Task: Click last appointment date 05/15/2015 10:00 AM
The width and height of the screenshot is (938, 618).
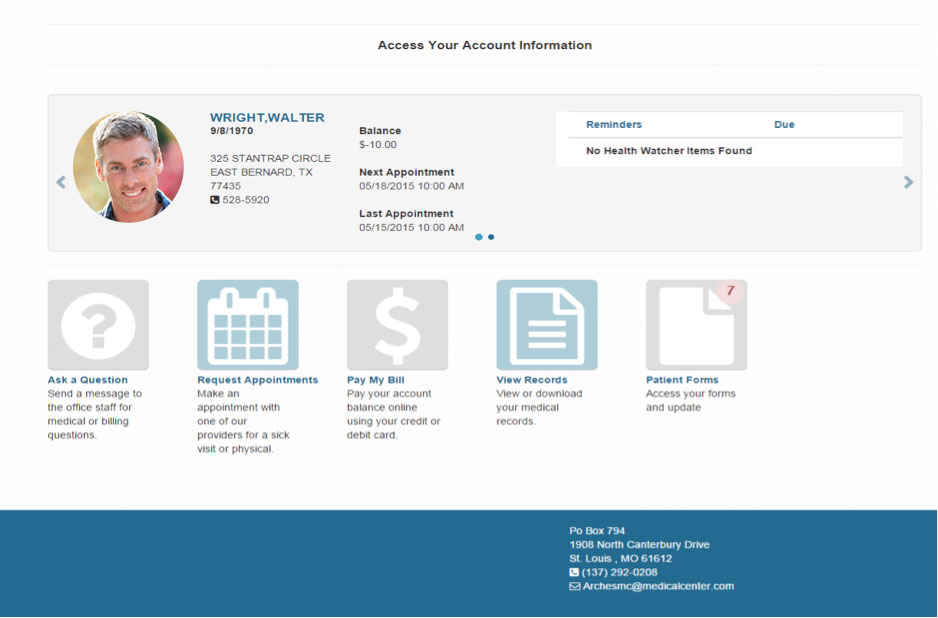Action: tap(412, 227)
